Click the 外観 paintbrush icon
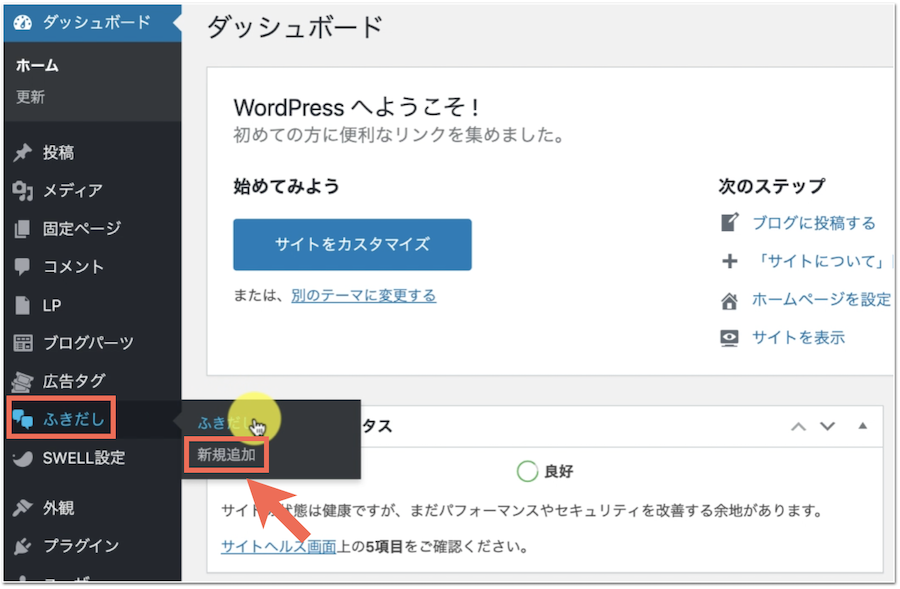Screen dimensions: 900x589 23,508
